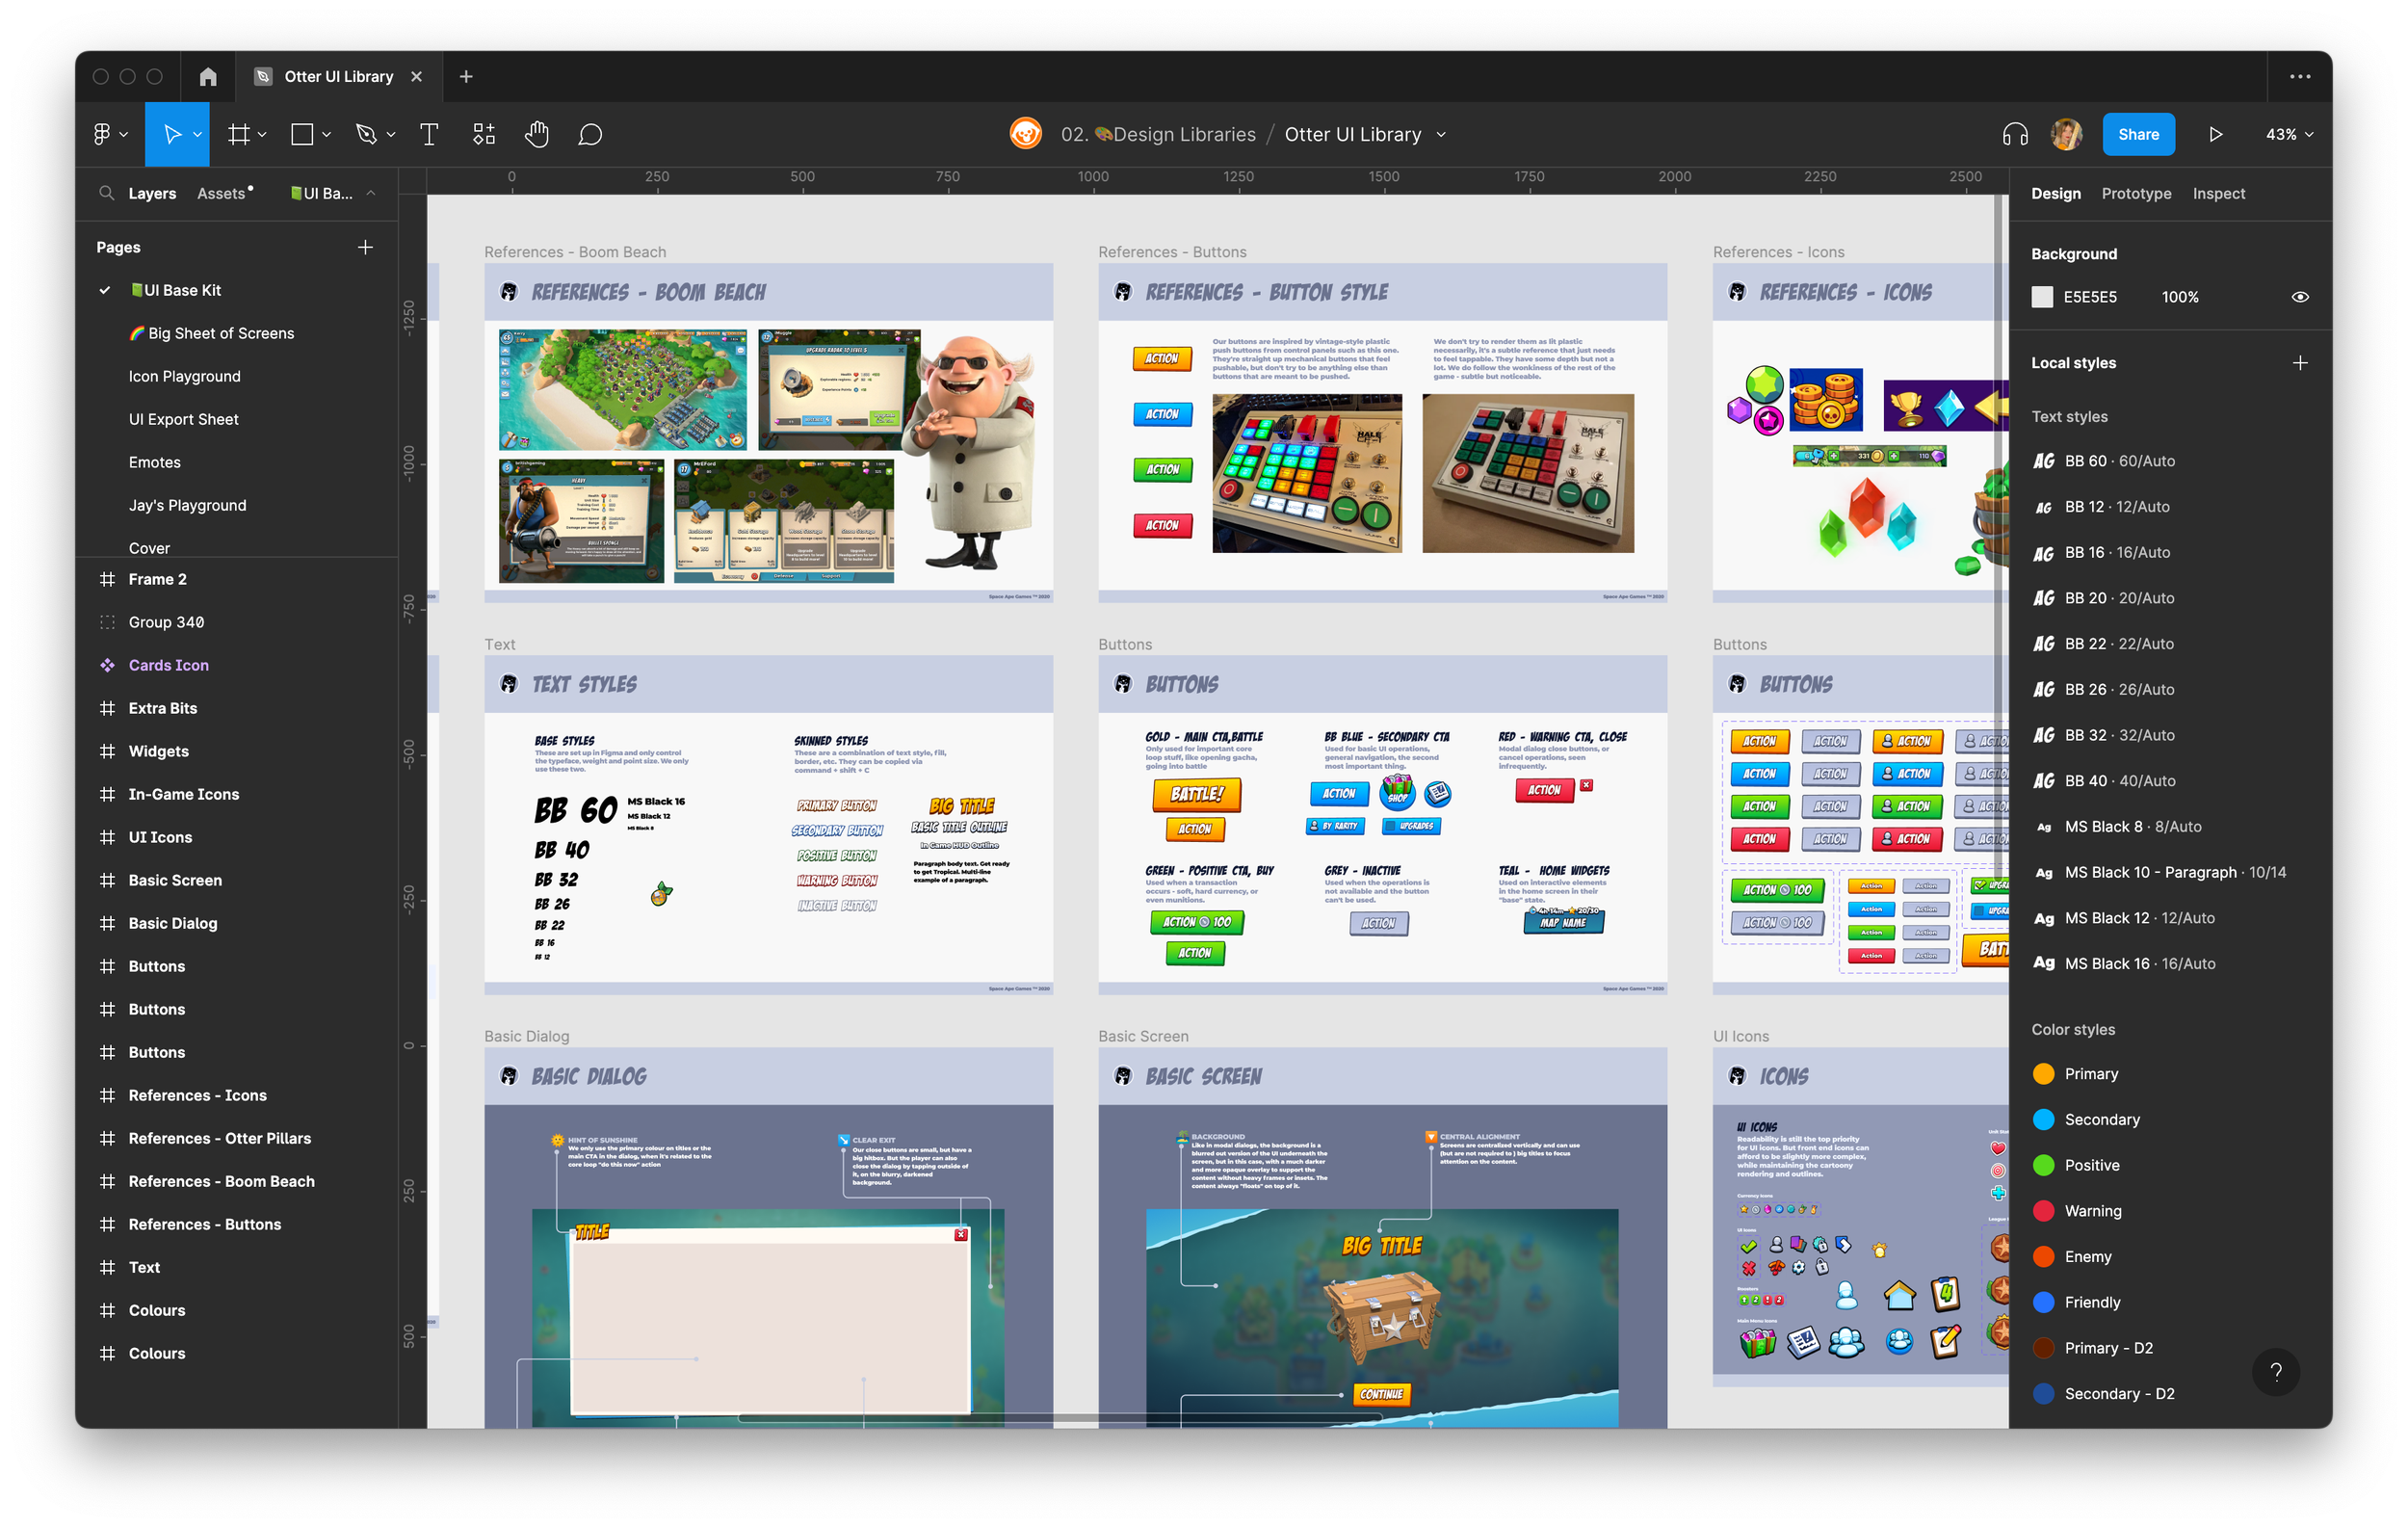Click the E5E5E5 background color swatch
Screen dimensions: 2408x1528
click(x=2042, y=297)
